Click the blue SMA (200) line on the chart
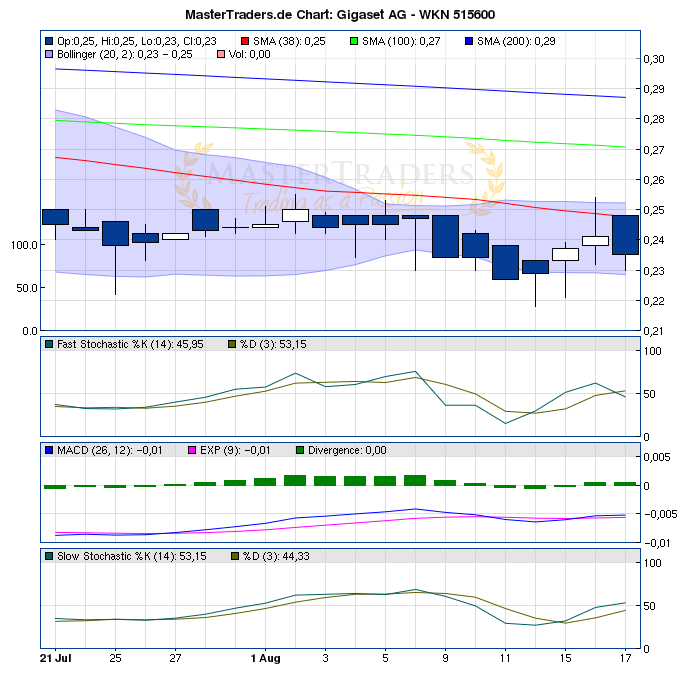680x684 pixels. pos(340,82)
